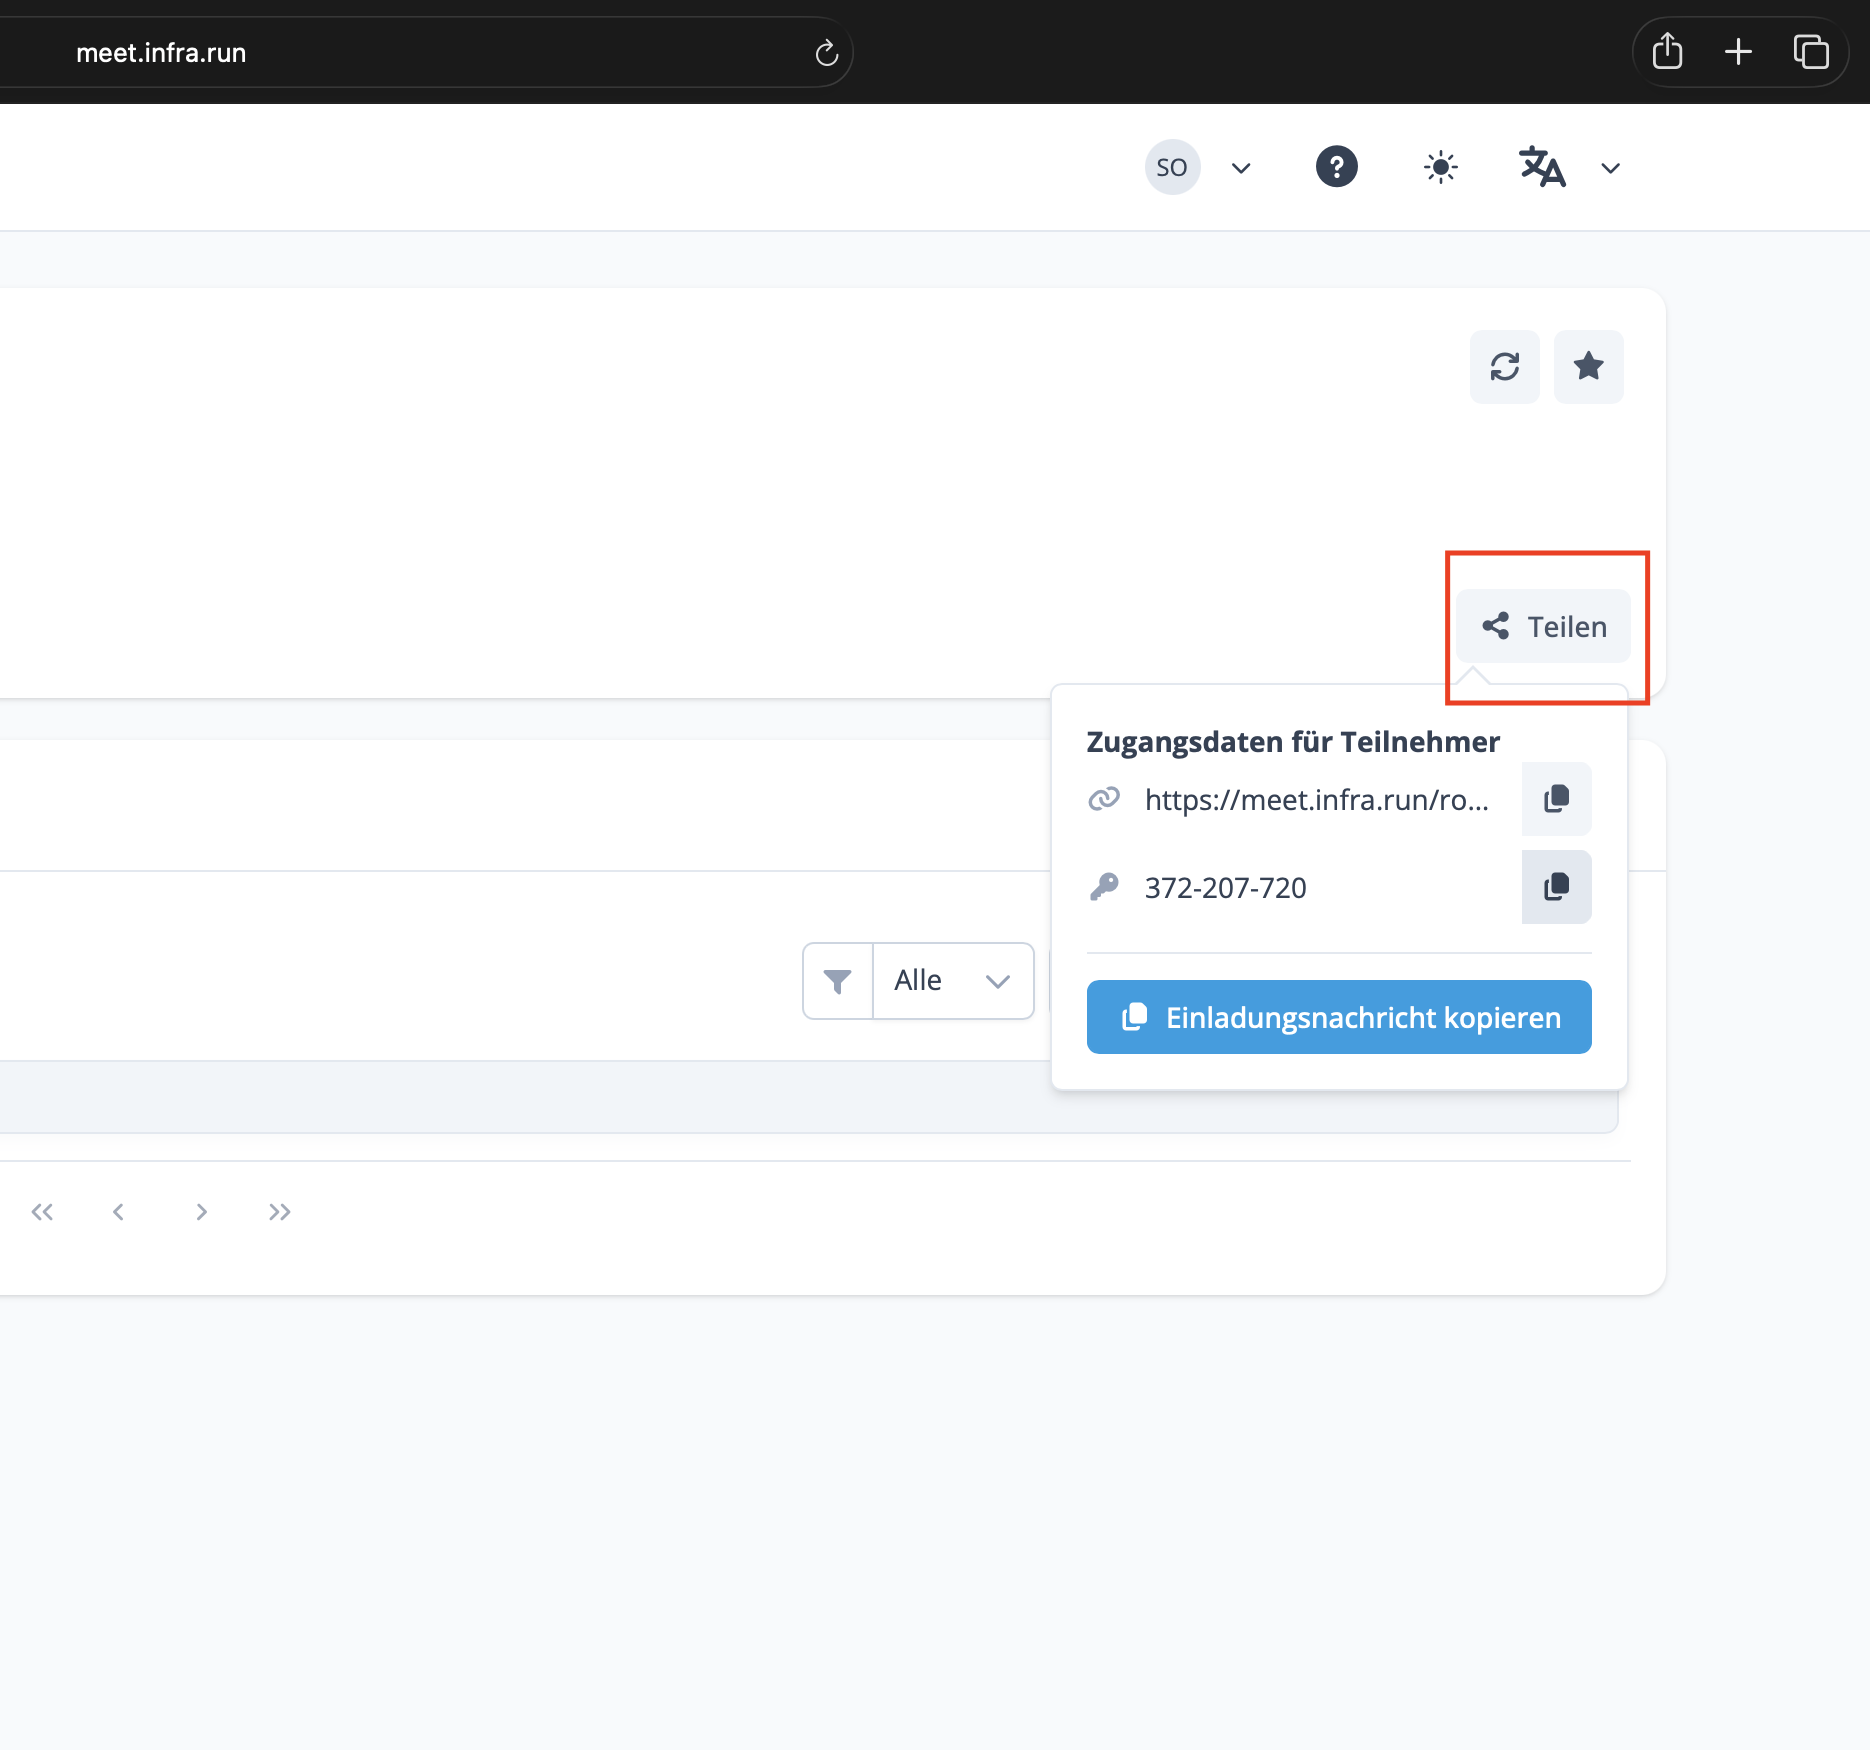1870x1750 pixels.
Task: Click the Teilen share button
Action: tap(1543, 627)
